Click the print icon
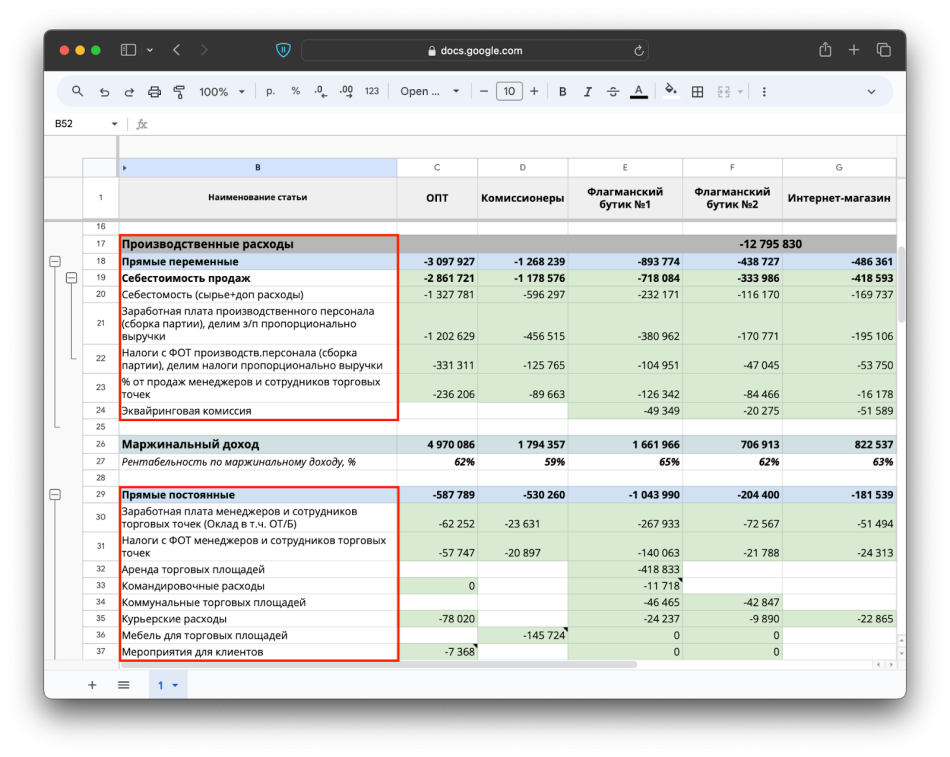 [154, 91]
